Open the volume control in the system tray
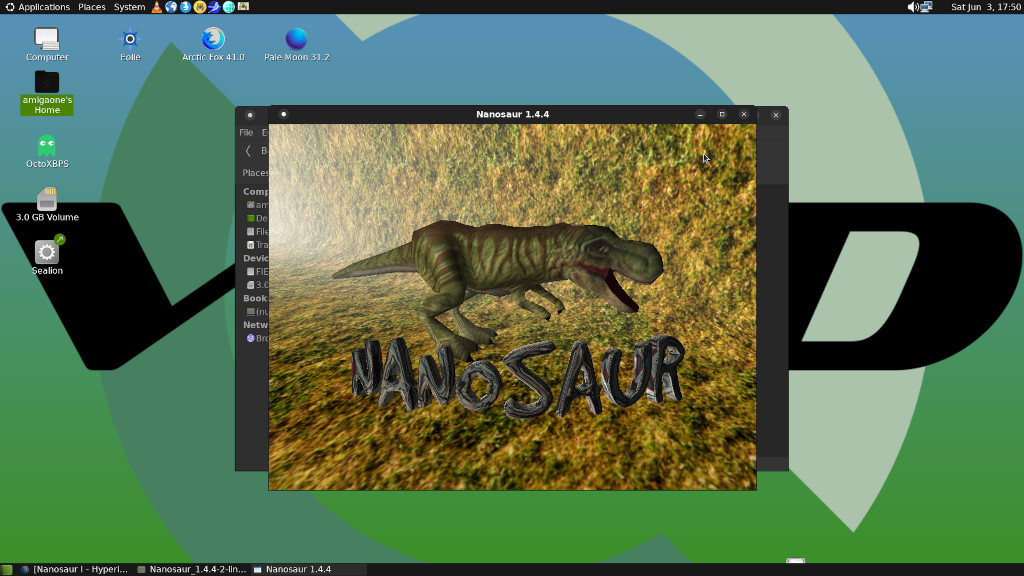The width and height of the screenshot is (1024, 576). coord(912,7)
